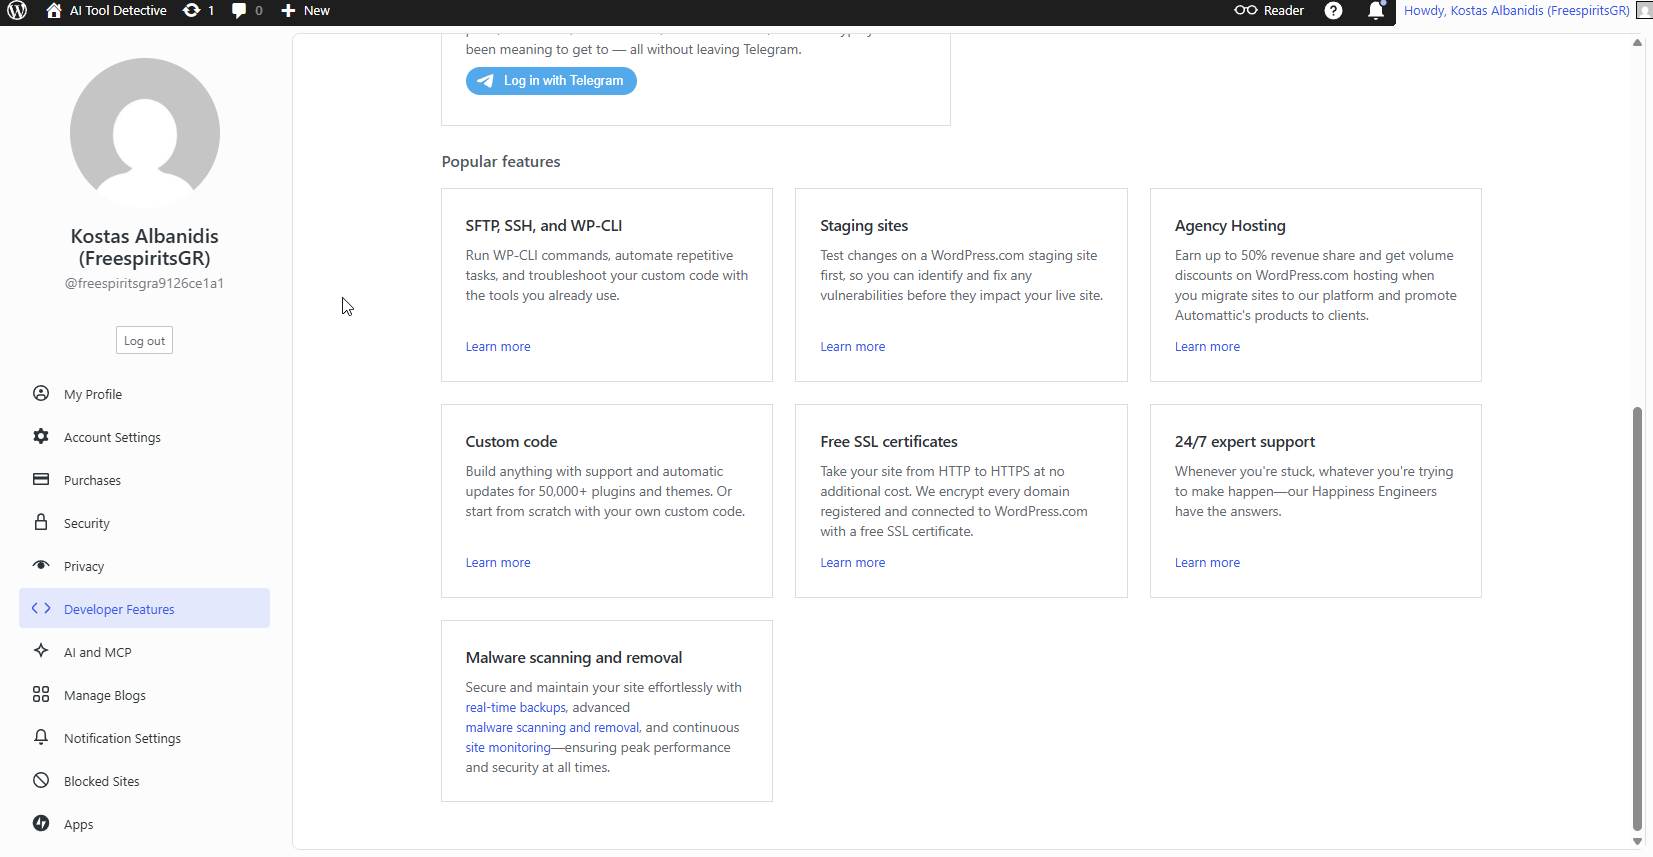This screenshot has width=1653, height=857.
Task: Select Developer Features in sidebar
Action: click(x=144, y=608)
